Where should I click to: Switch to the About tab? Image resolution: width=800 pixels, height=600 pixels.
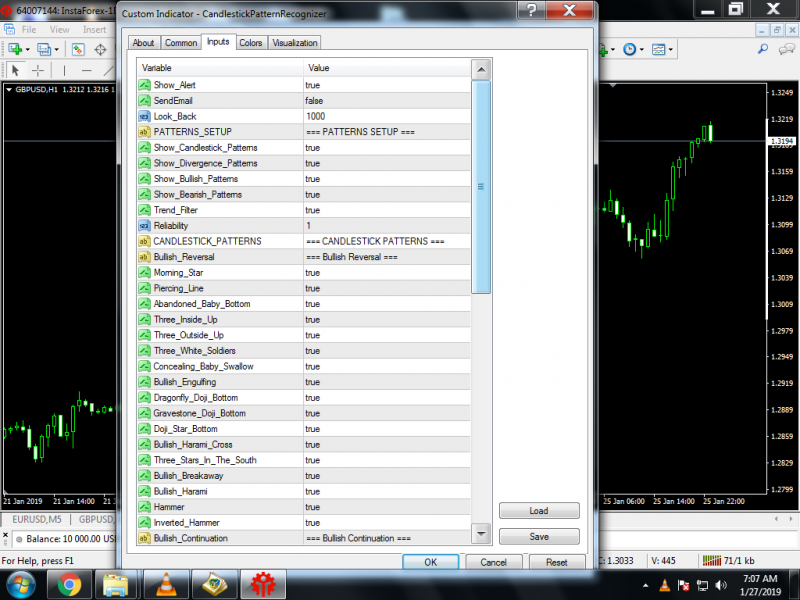[143, 43]
